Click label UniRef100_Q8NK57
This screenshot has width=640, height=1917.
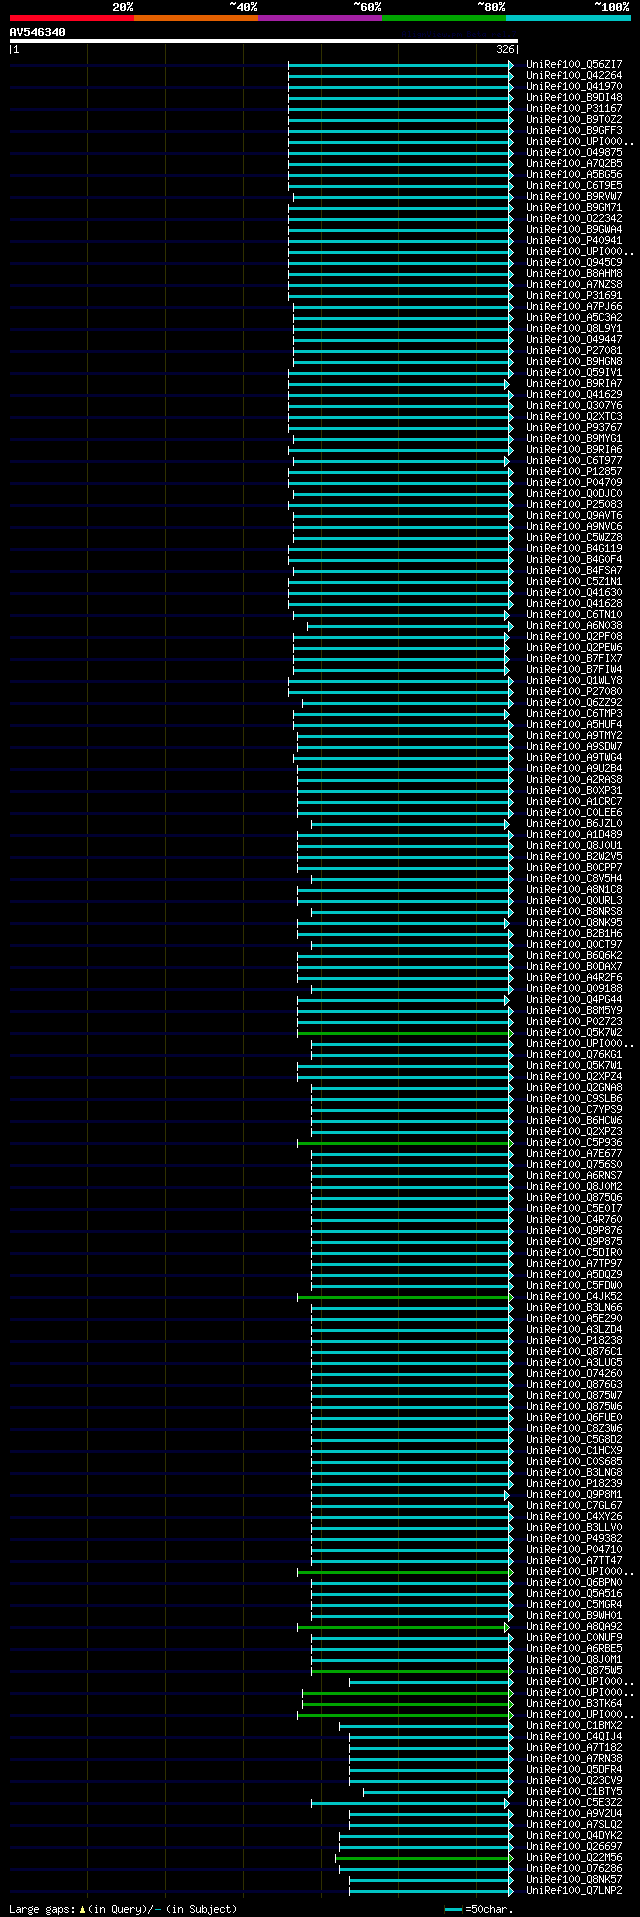pyautogui.click(x=574, y=1879)
